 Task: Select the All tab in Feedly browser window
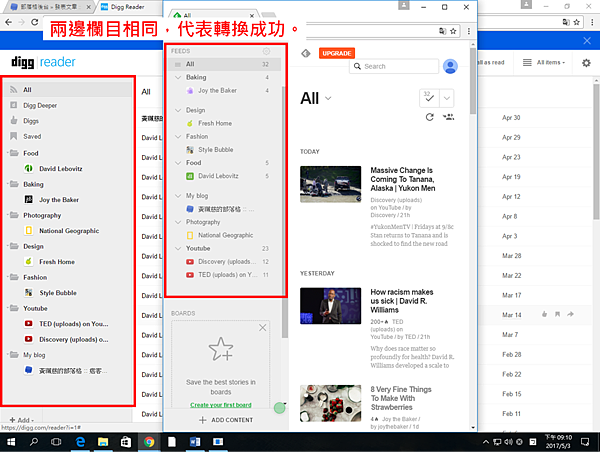pyautogui.click(x=214, y=16)
